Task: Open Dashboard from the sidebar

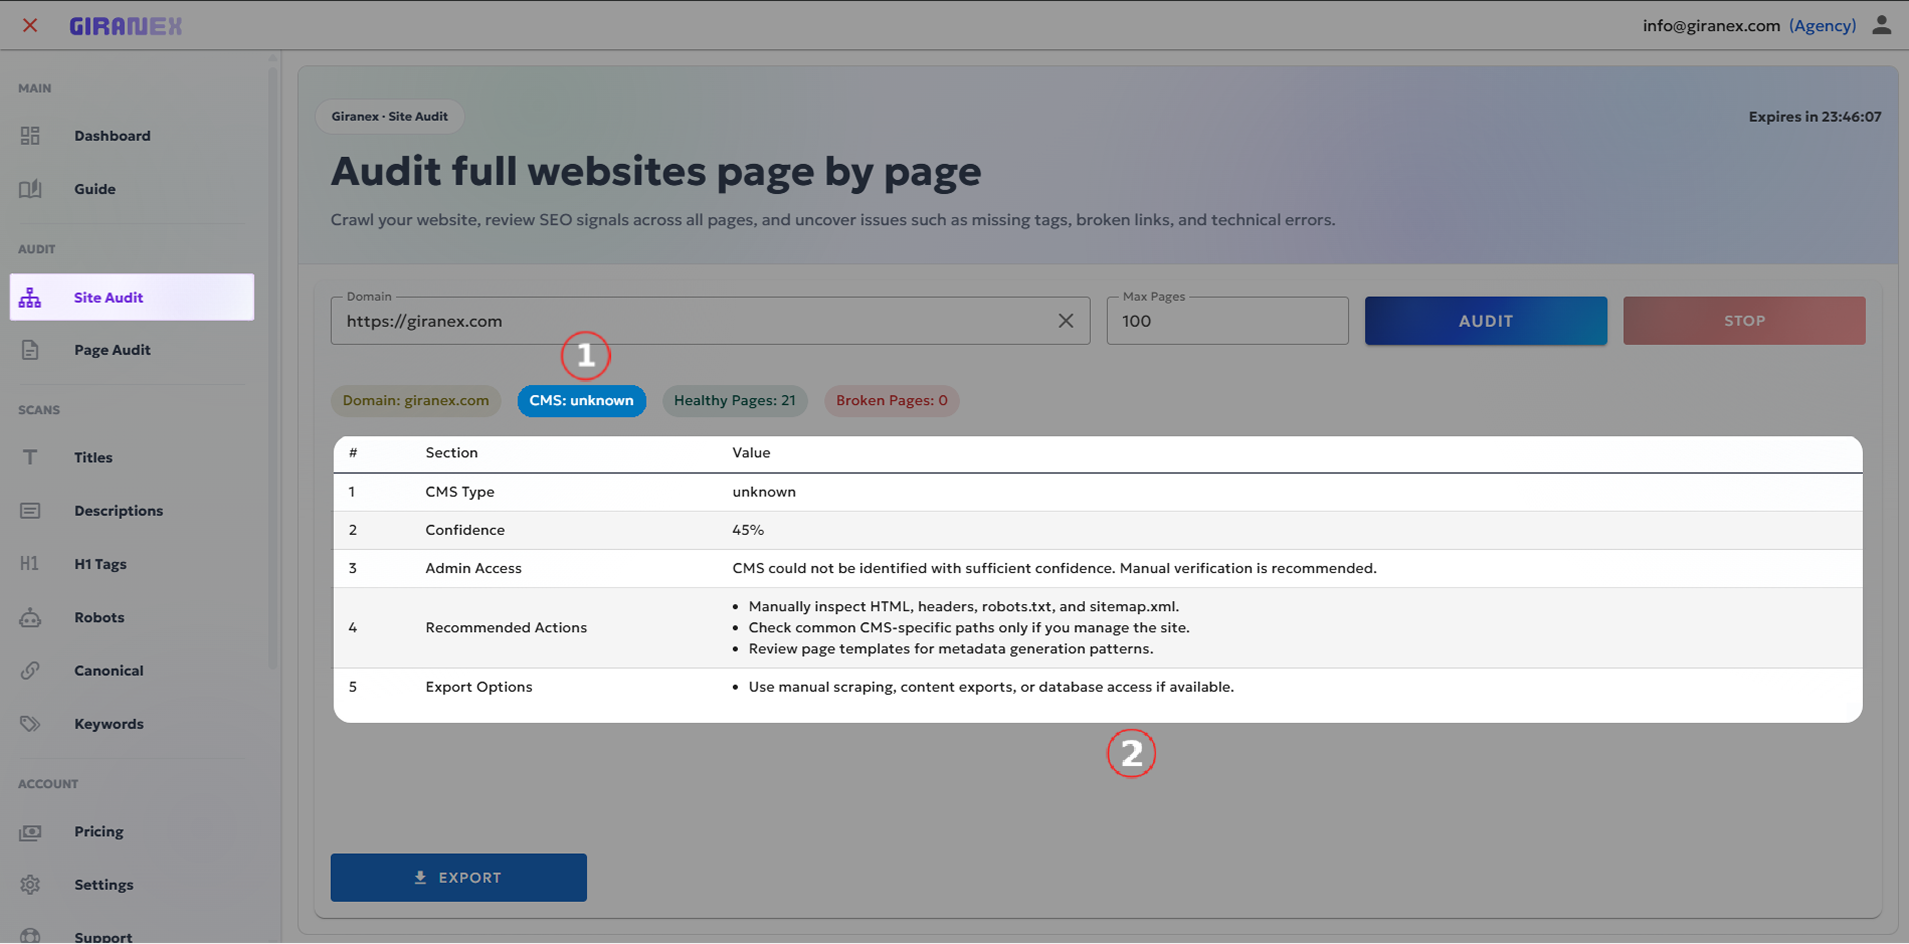Action: pos(132,136)
